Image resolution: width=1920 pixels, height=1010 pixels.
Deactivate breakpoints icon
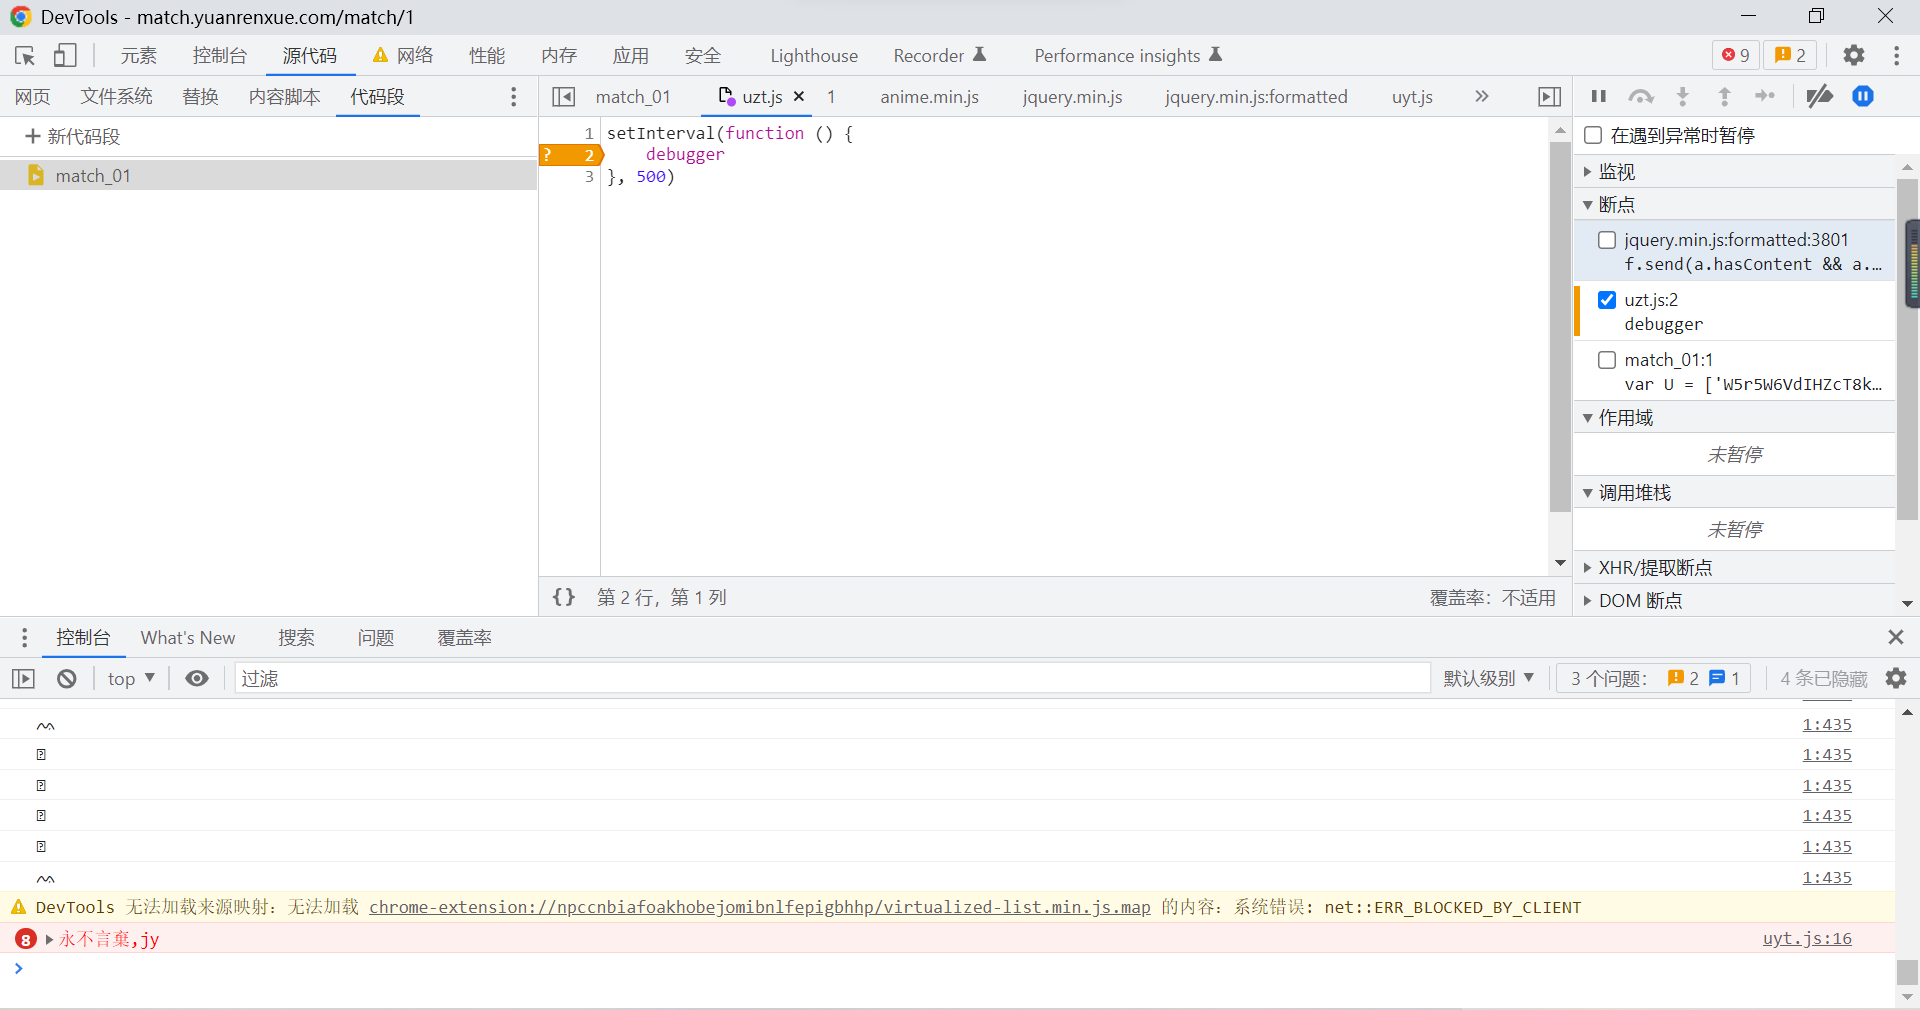1820,97
